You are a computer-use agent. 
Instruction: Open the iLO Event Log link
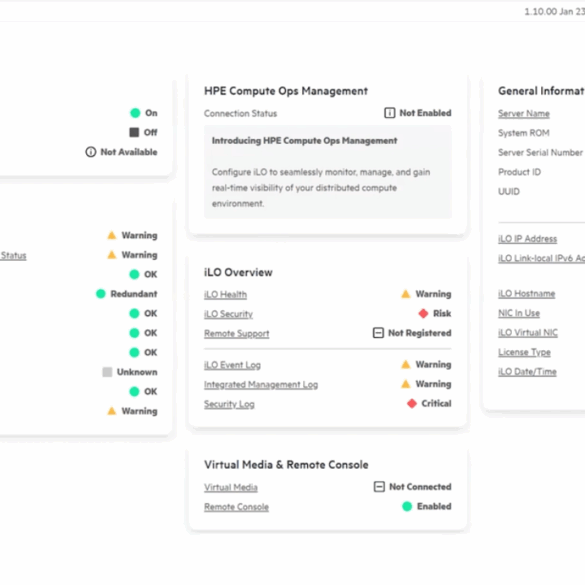click(x=232, y=365)
